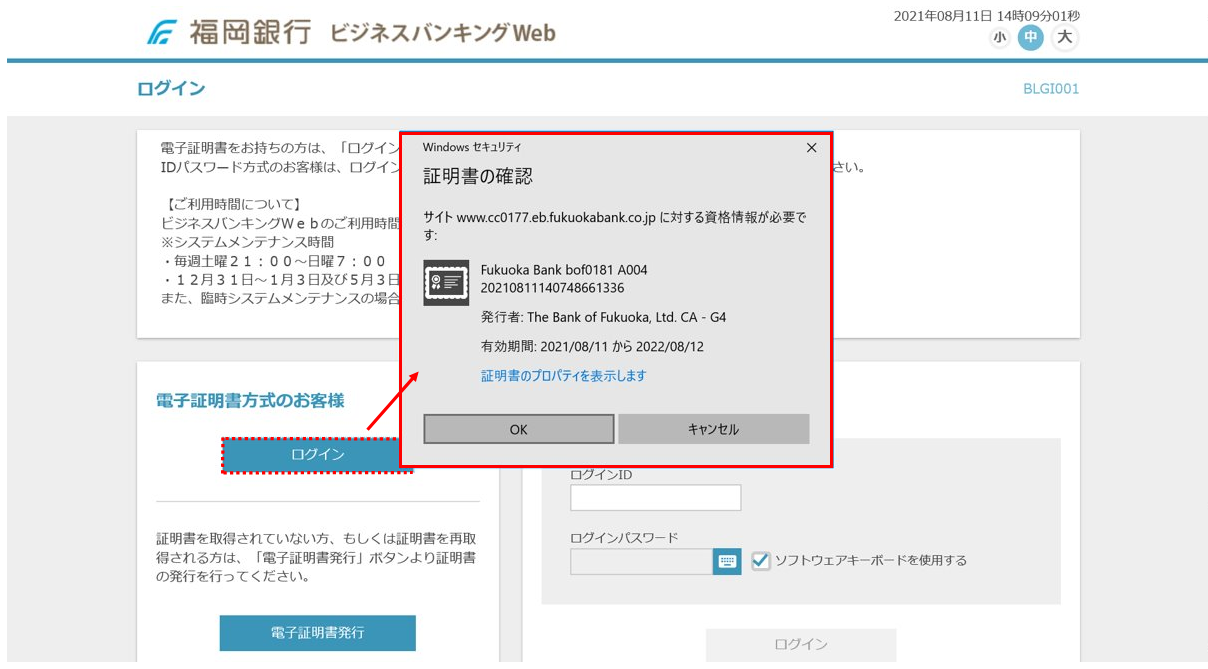Click the Fukuoka Bank logo
The image size is (1208, 669).
tap(229, 32)
